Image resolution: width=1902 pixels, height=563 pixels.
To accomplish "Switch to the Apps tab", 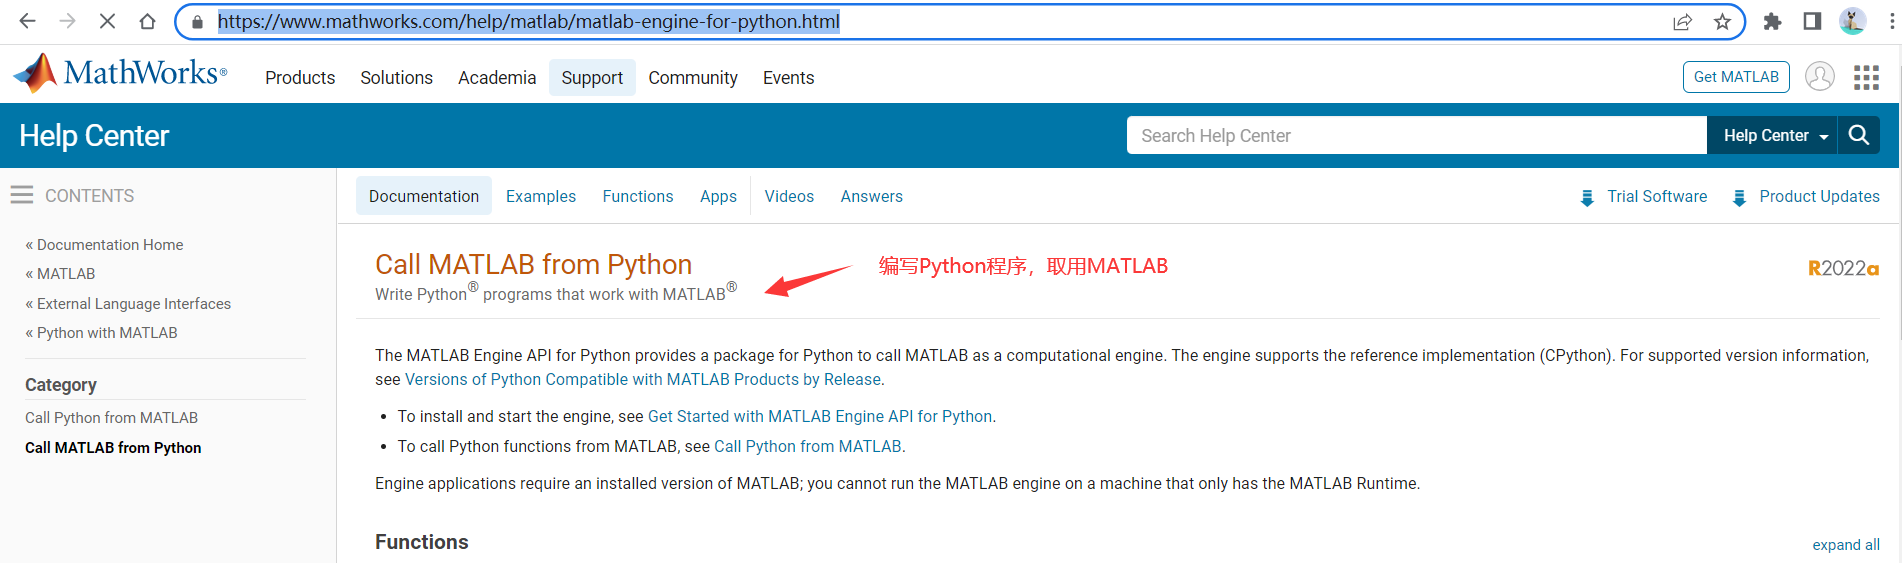I will coord(718,196).
